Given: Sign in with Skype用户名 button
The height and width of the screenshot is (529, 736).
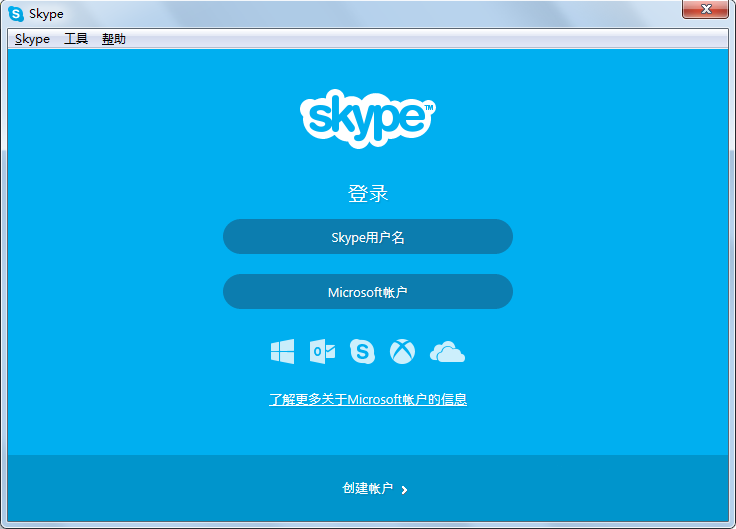Looking at the screenshot, I should pos(368,237).
